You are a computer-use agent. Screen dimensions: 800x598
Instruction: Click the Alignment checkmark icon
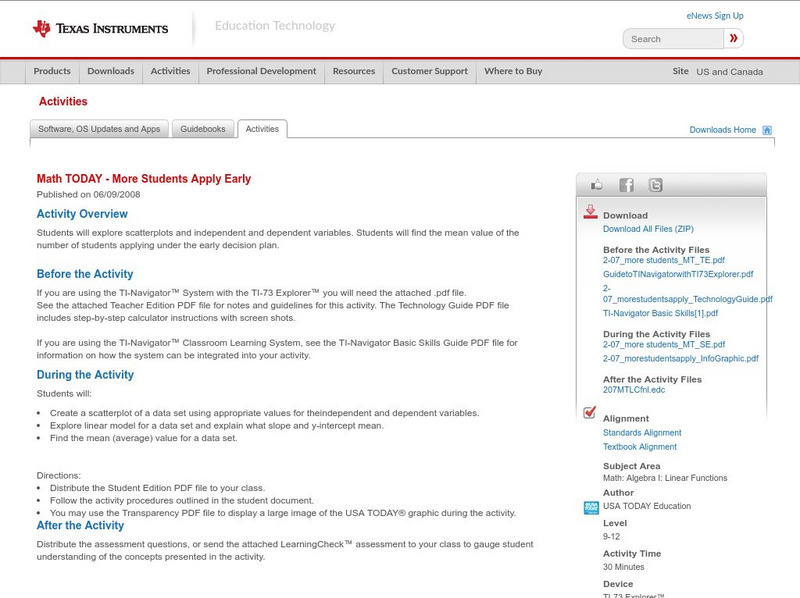(x=589, y=412)
